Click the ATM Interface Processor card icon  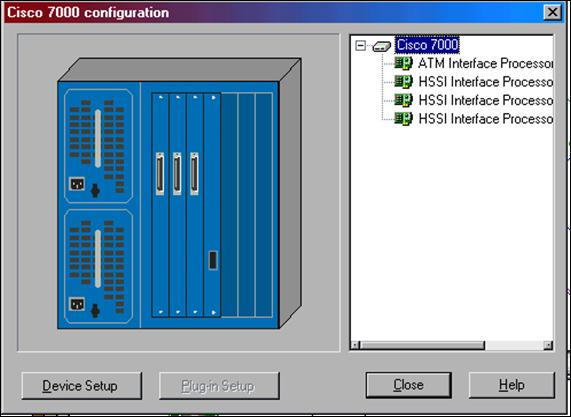[403, 63]
